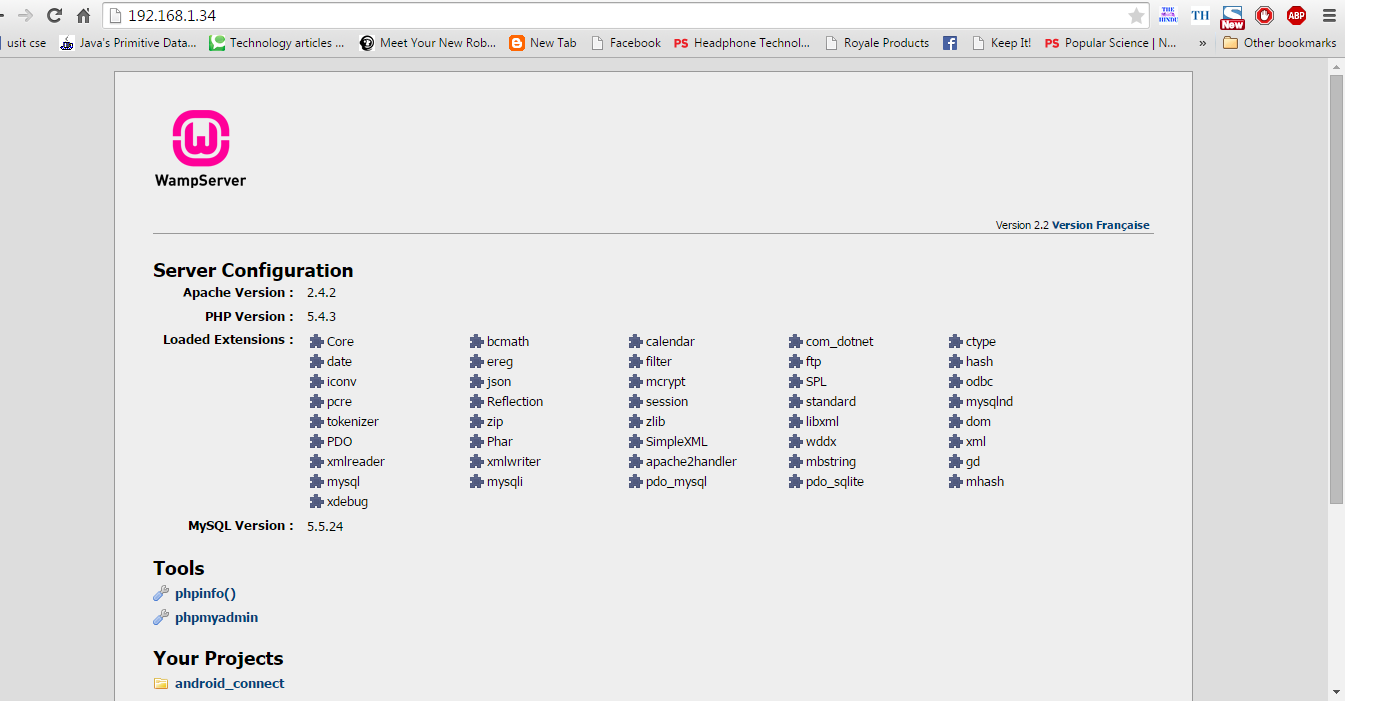Open the android_connect project link
This screenshot has width=1379, height=701.
pyautogui.click(x=229, y=684)
